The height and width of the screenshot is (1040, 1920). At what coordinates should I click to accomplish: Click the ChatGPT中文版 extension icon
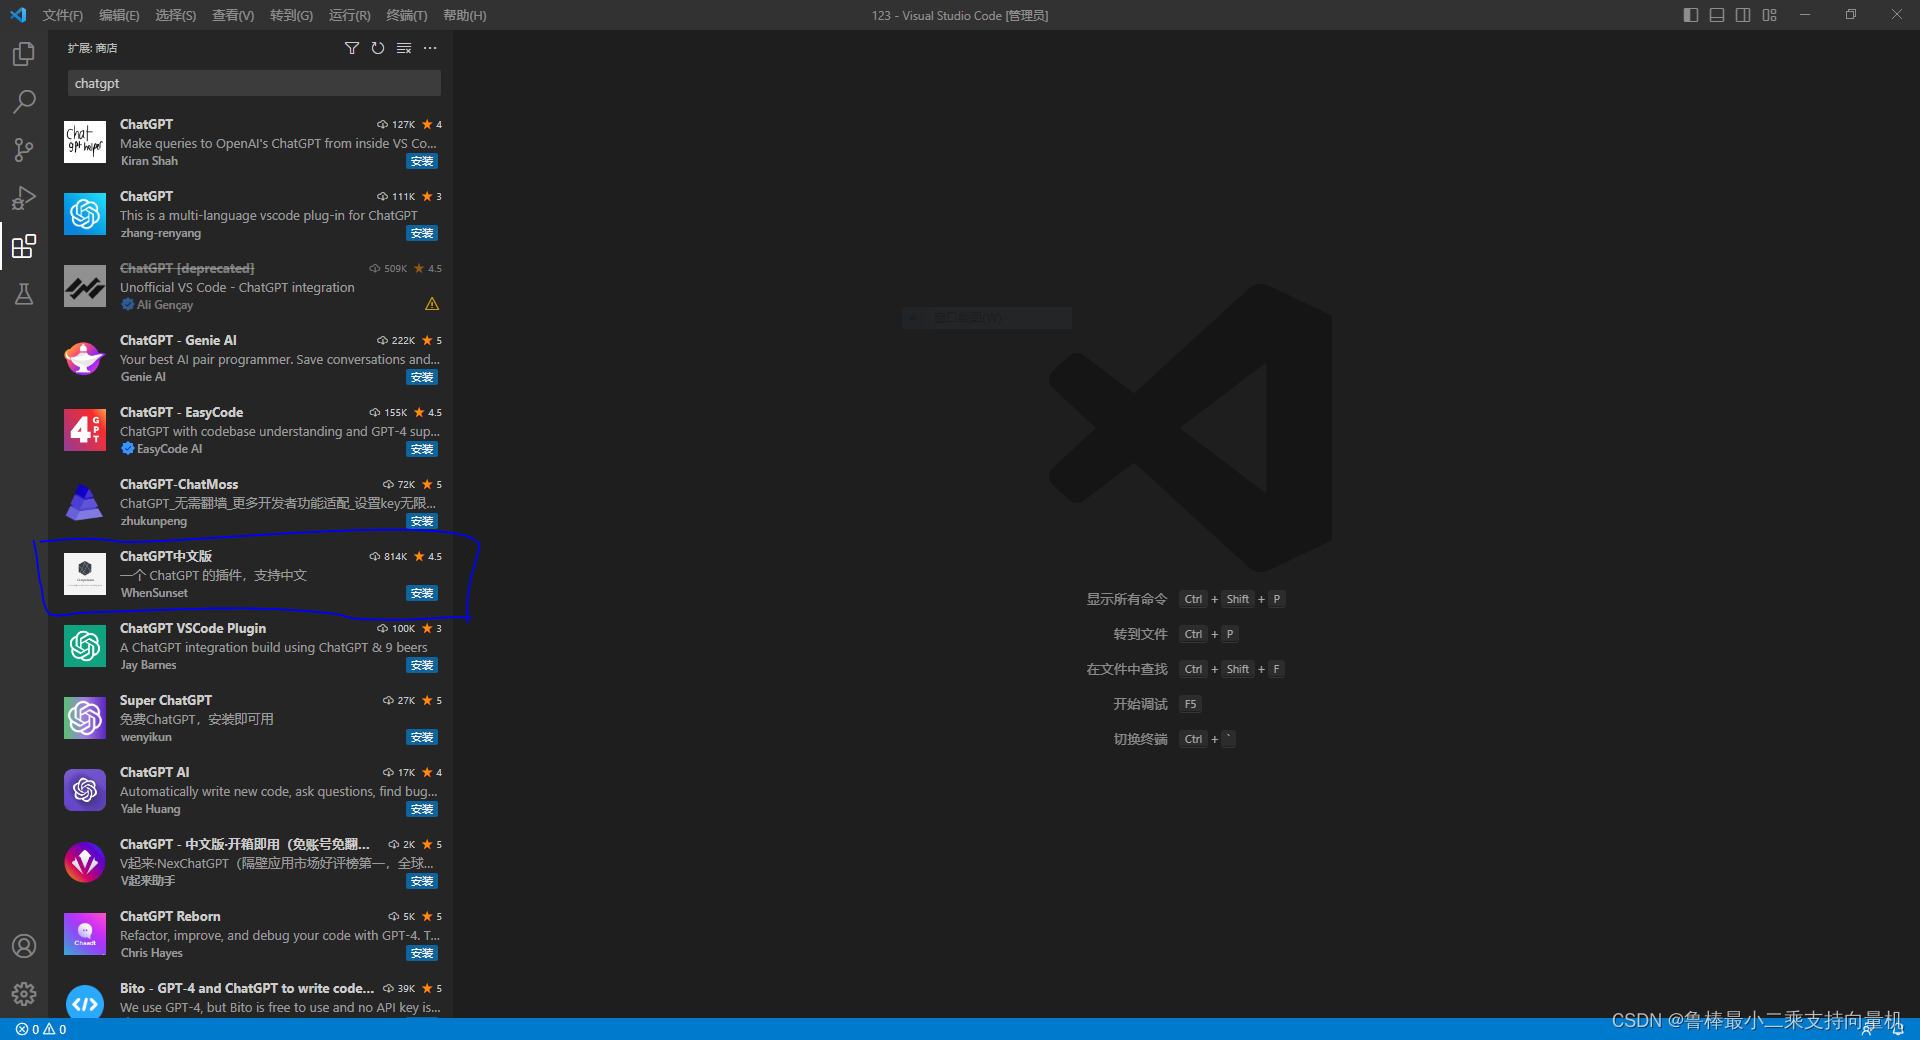pyautogui.click(x=85, y=574)
